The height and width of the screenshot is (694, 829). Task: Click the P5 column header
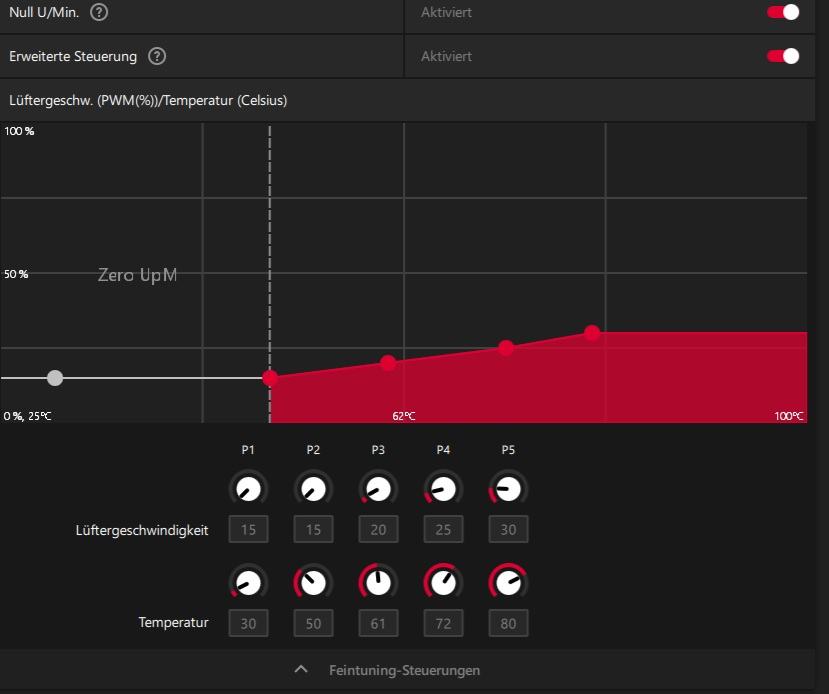[508, 450]
